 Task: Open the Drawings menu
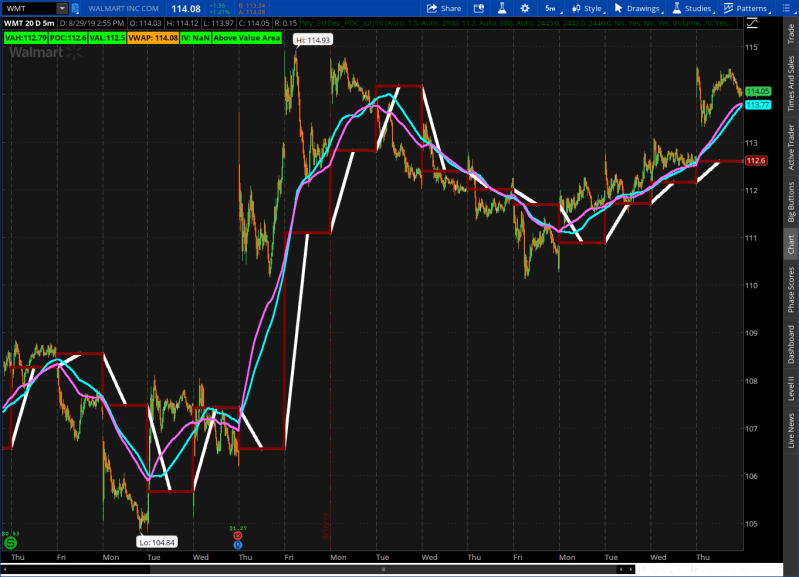638,8
